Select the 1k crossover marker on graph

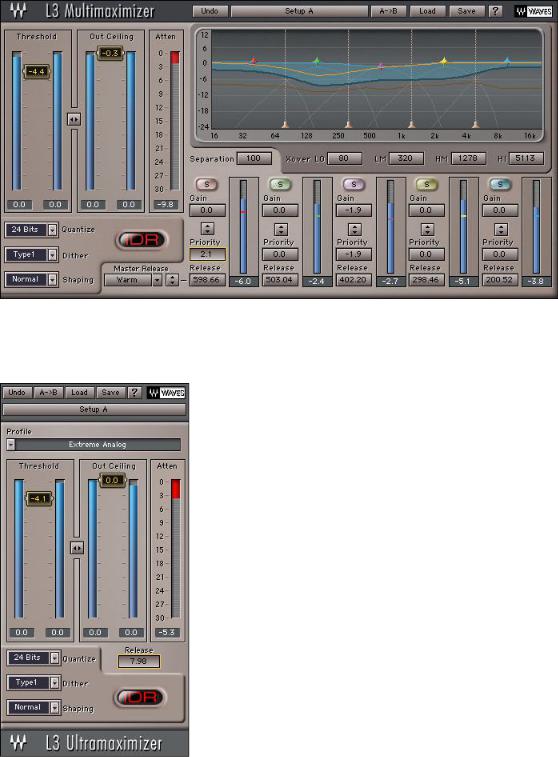coord(411,125)
